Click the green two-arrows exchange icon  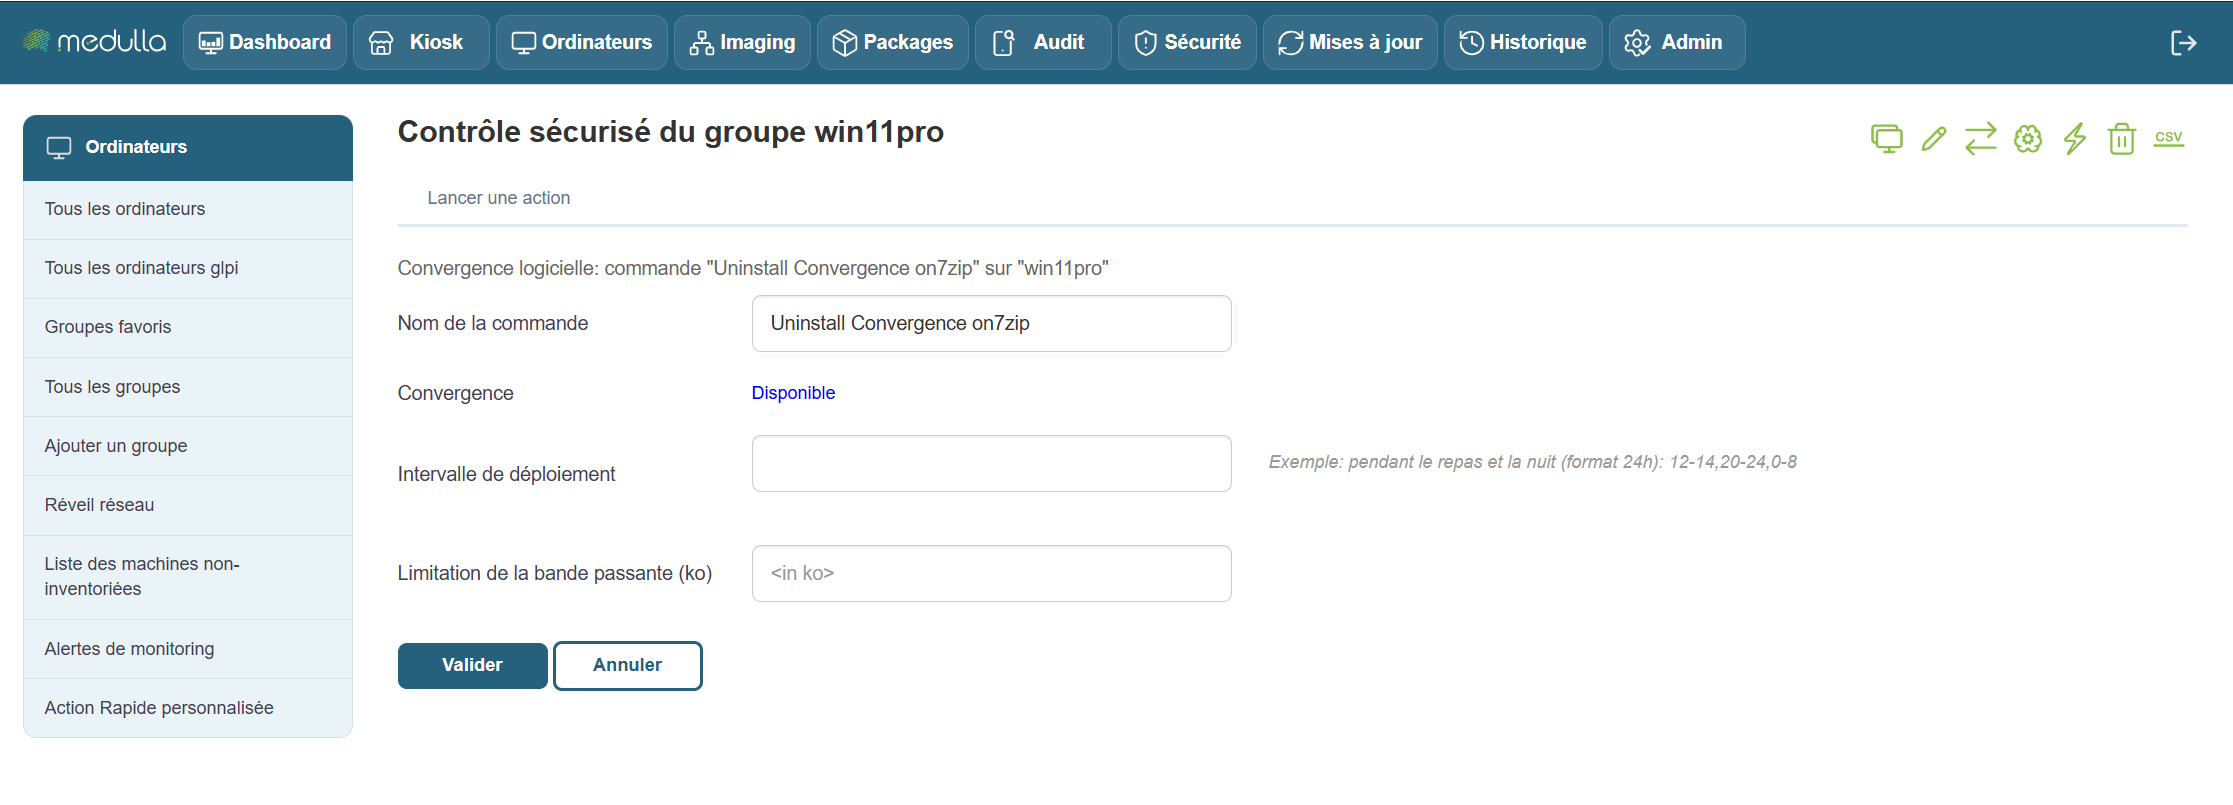pyautogui.click(x=1980, y=139)
